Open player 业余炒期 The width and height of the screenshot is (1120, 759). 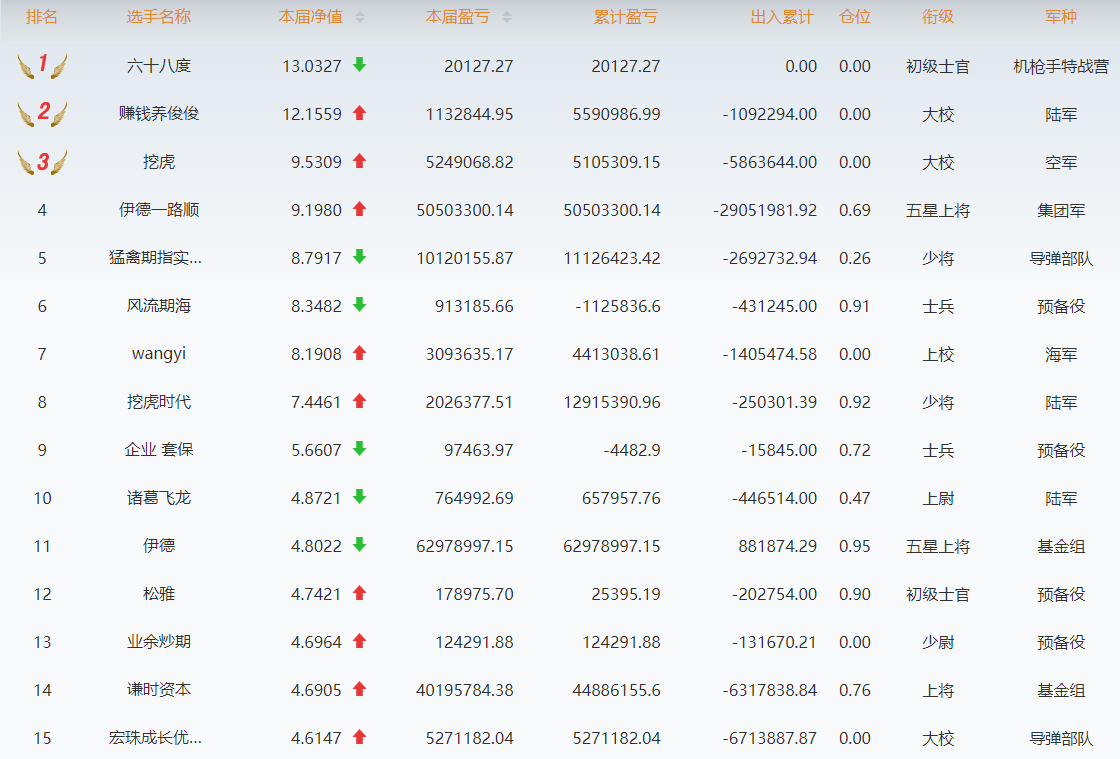(x=159, y=642)
